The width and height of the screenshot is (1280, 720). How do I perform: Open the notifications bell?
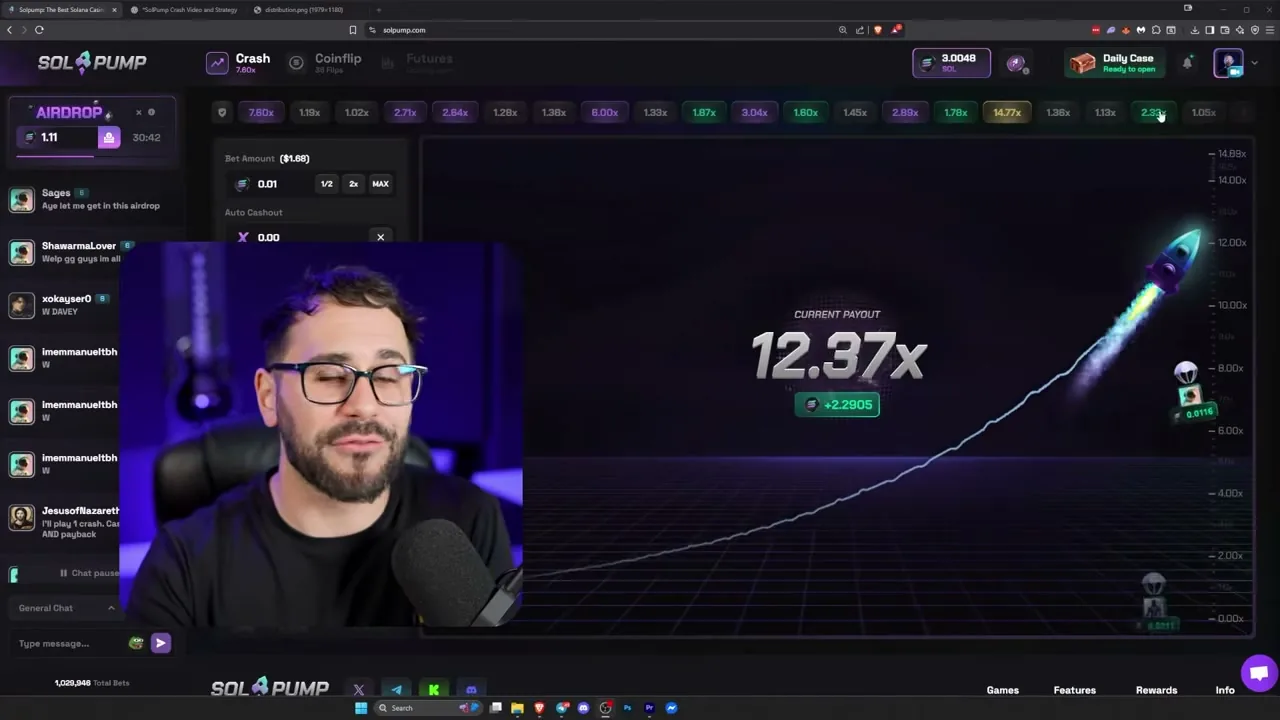[x=1187, y=62]
